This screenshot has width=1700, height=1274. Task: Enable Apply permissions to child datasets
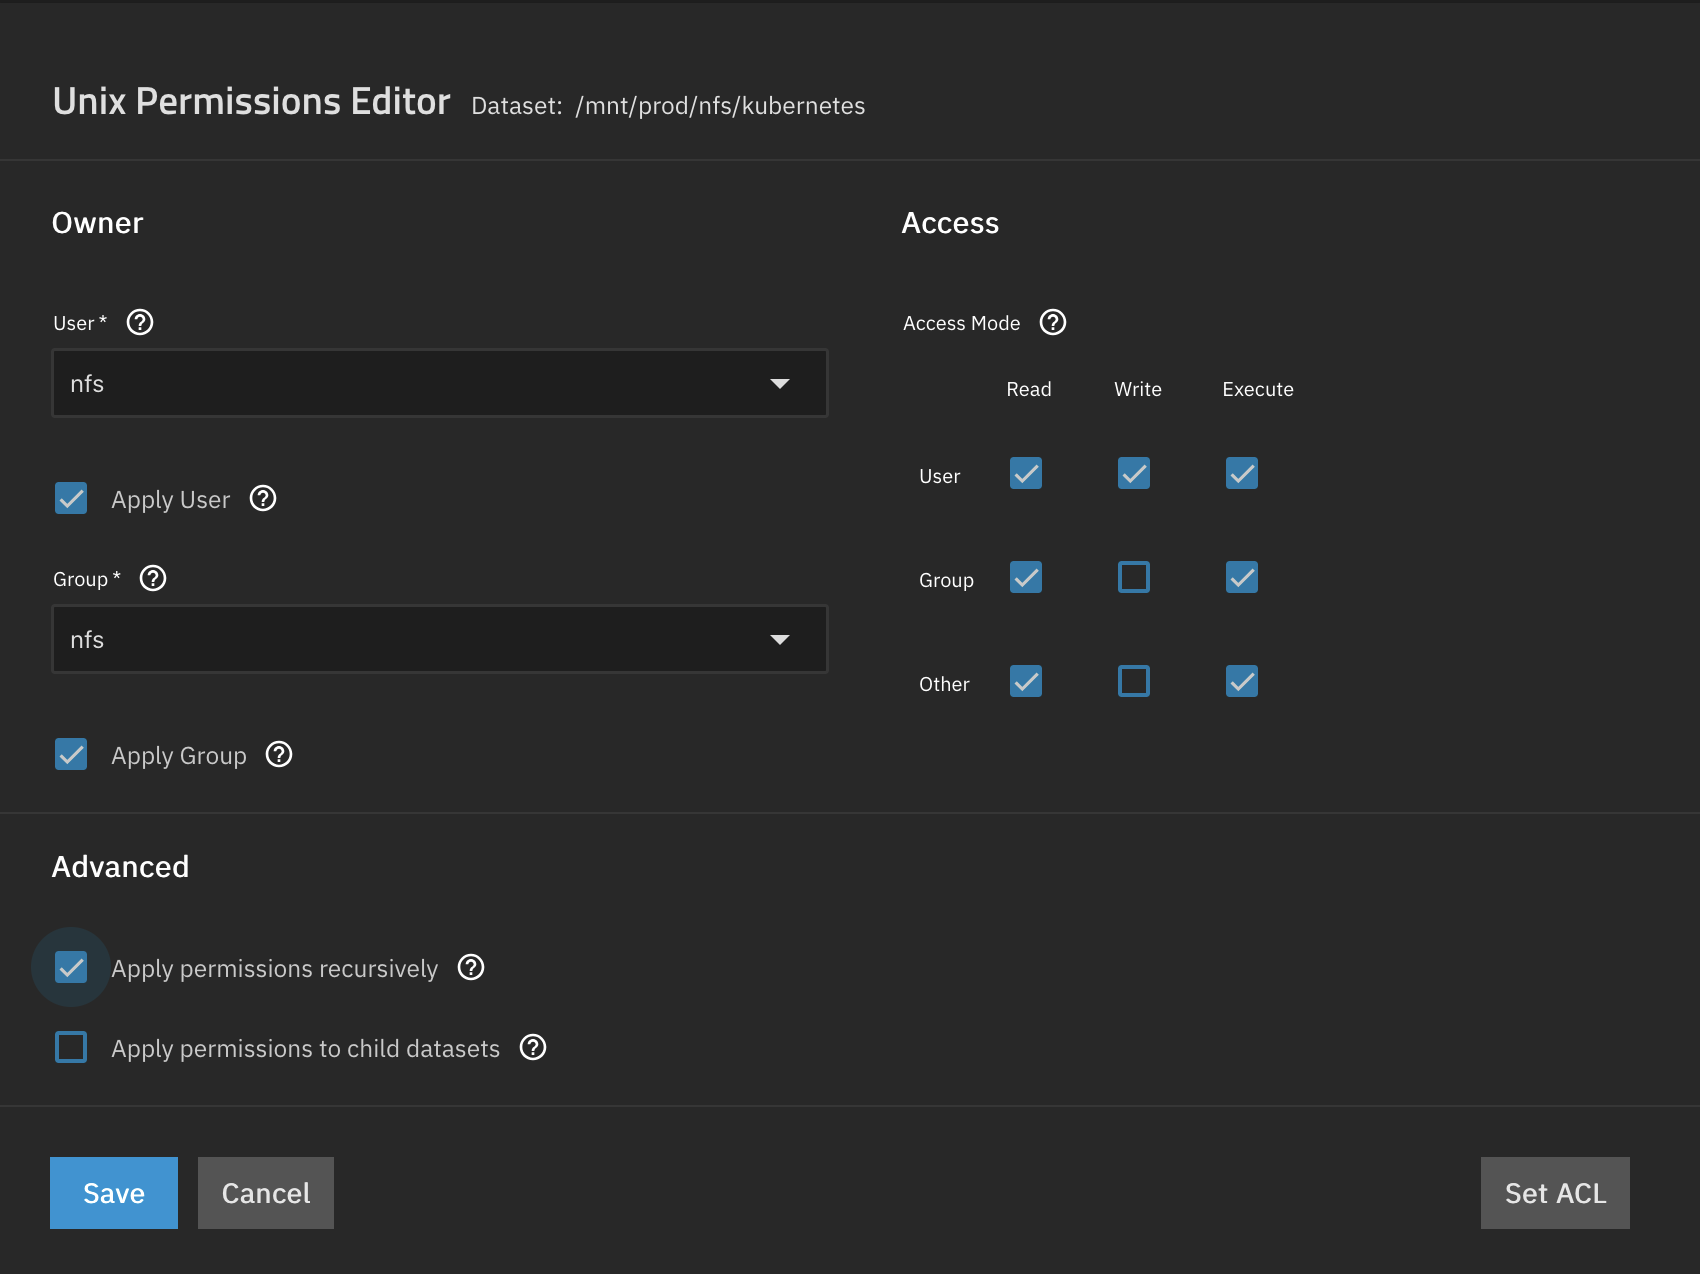pos(71,1047)
